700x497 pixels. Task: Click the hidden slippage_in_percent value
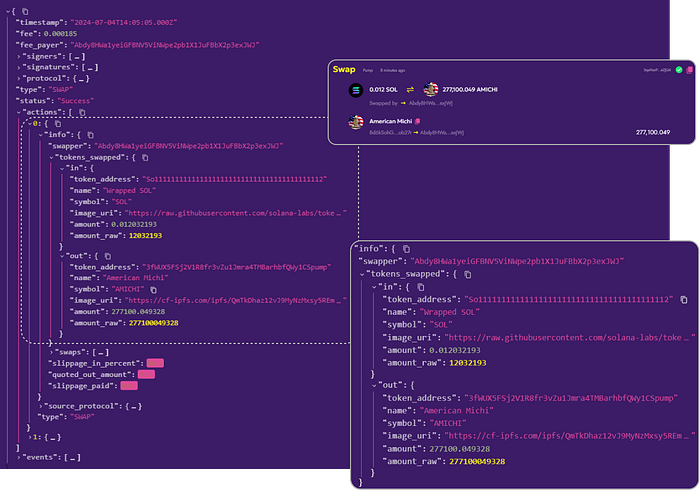coord(155,363)
